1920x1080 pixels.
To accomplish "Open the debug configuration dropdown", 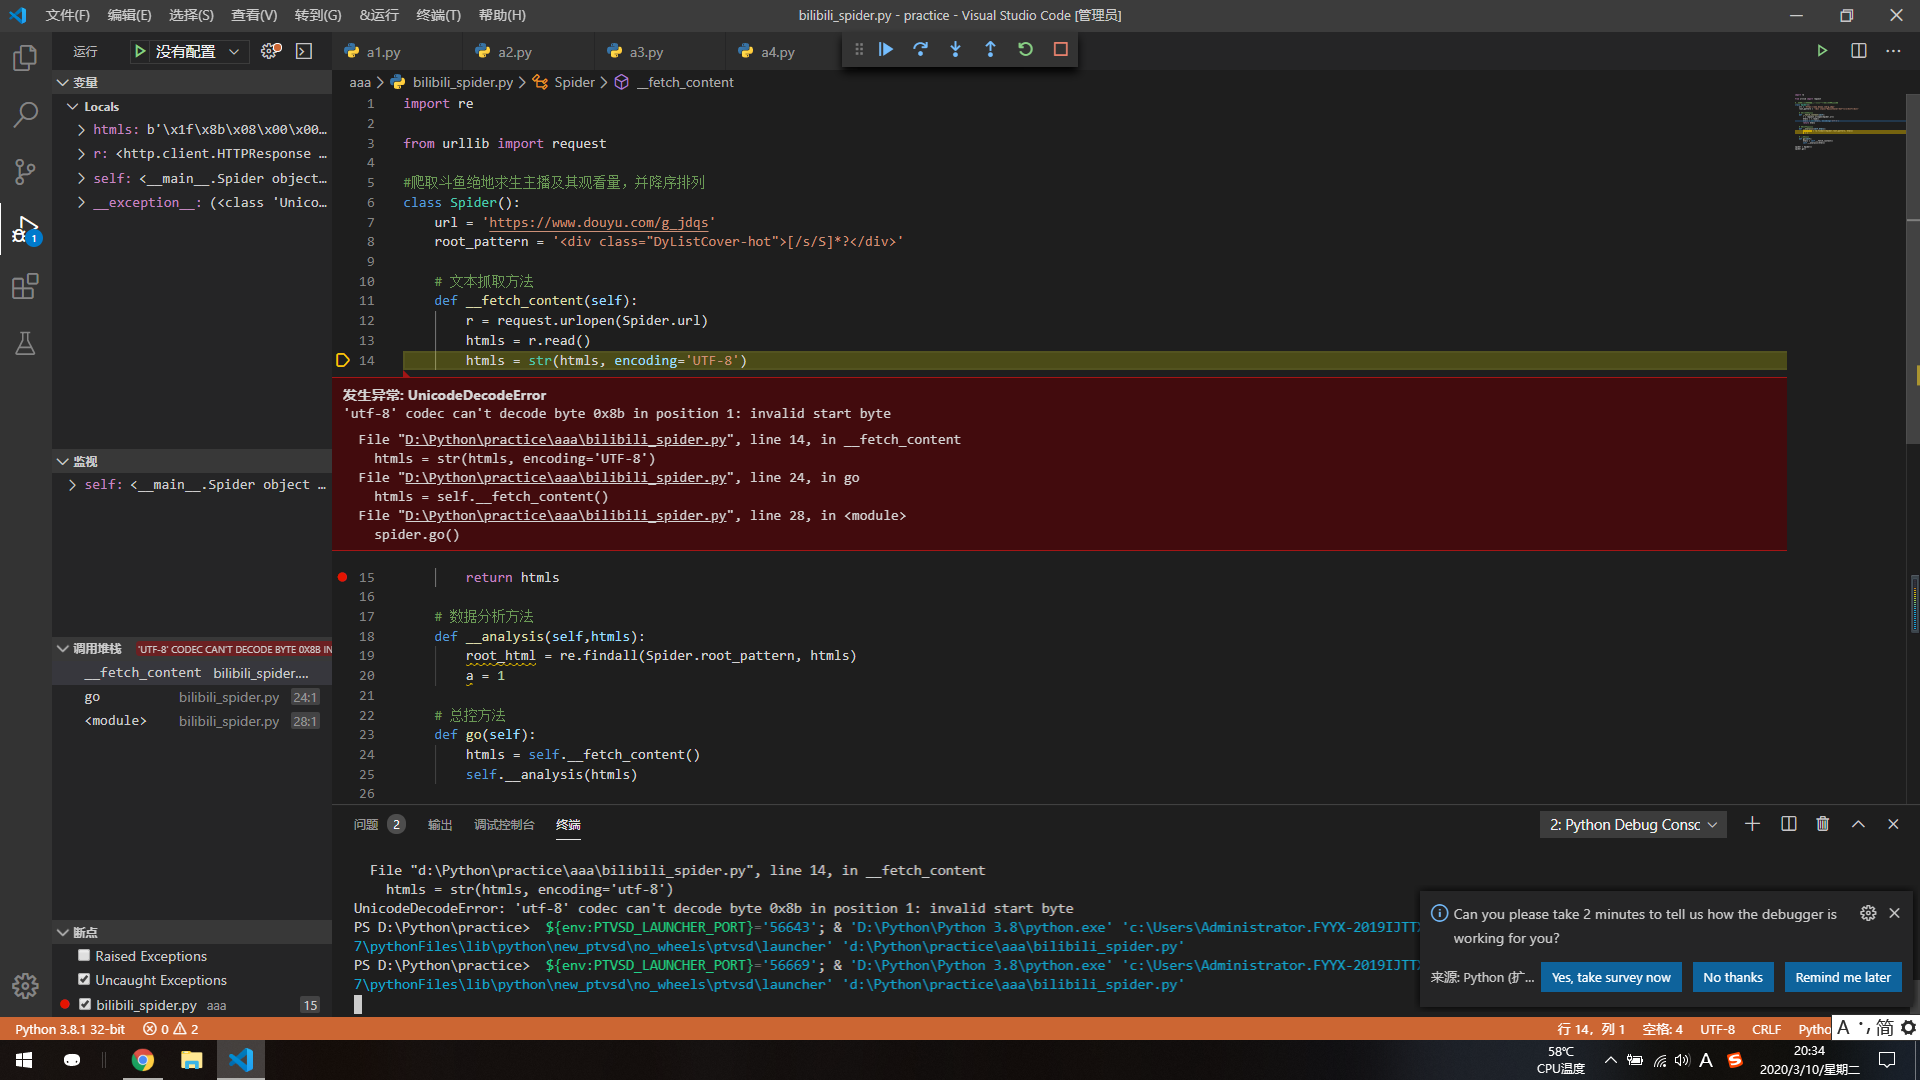I will point(199,51).
